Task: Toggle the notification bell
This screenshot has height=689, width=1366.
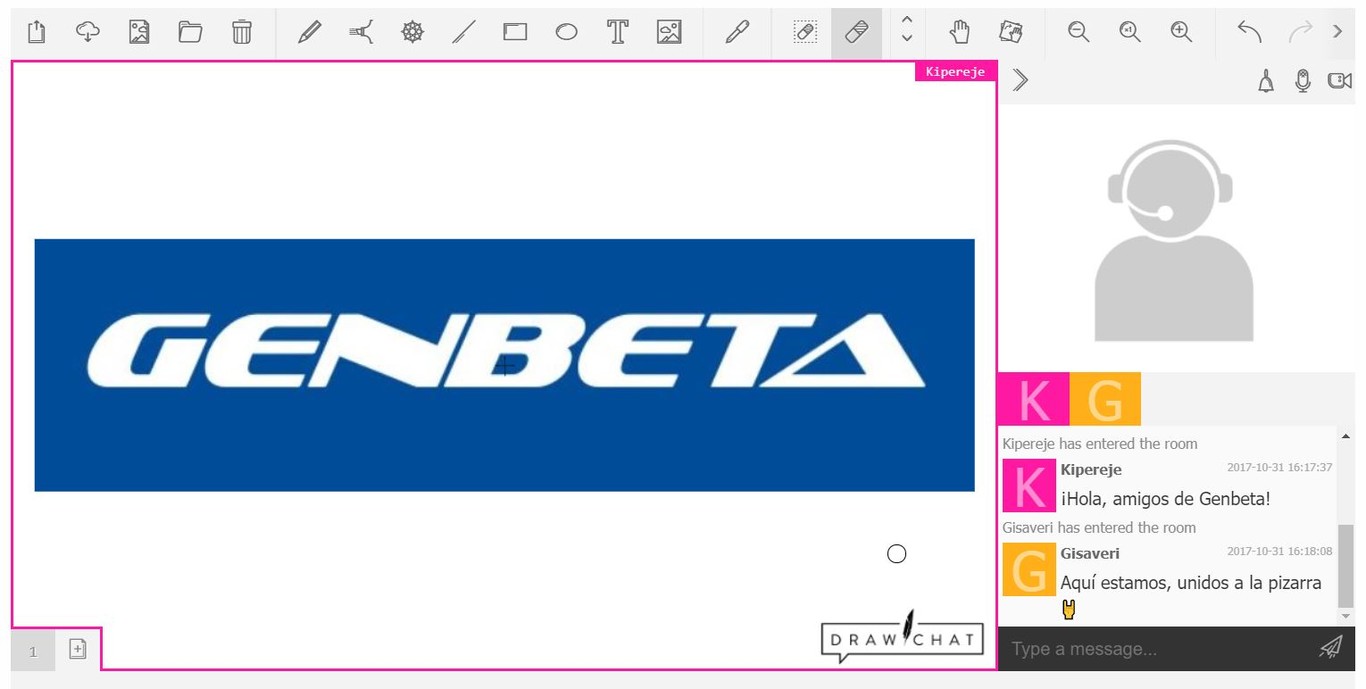Action: point(1266,81)
